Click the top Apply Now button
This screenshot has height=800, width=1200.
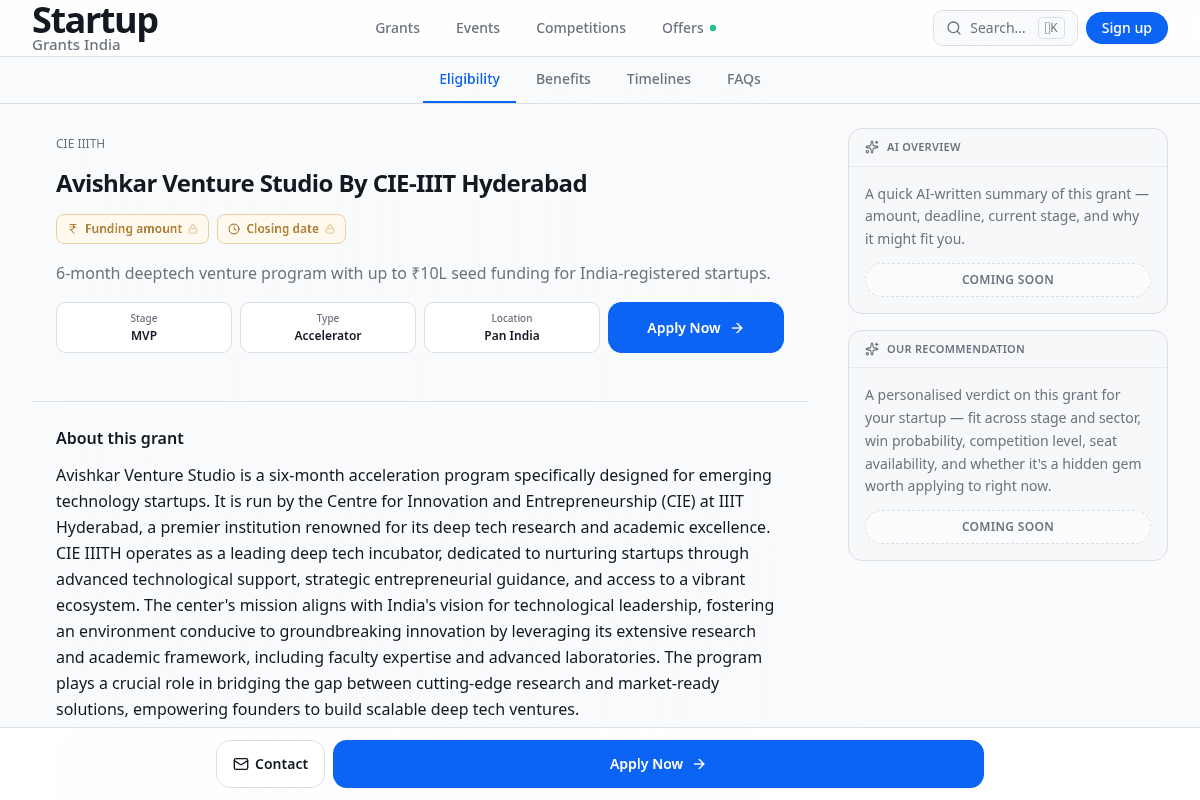click(696, 327)
